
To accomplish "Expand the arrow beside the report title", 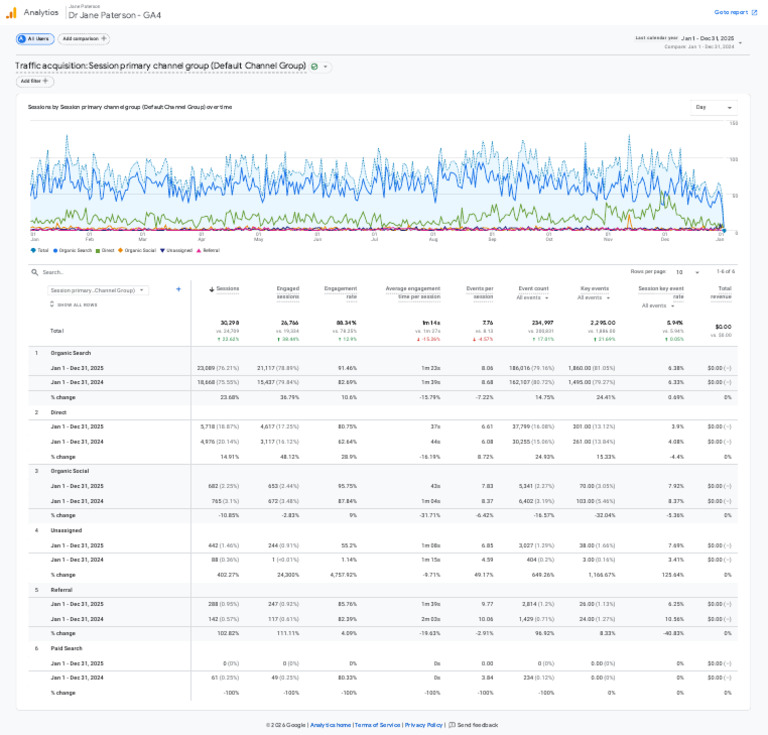I will click(x=325, y=66).
